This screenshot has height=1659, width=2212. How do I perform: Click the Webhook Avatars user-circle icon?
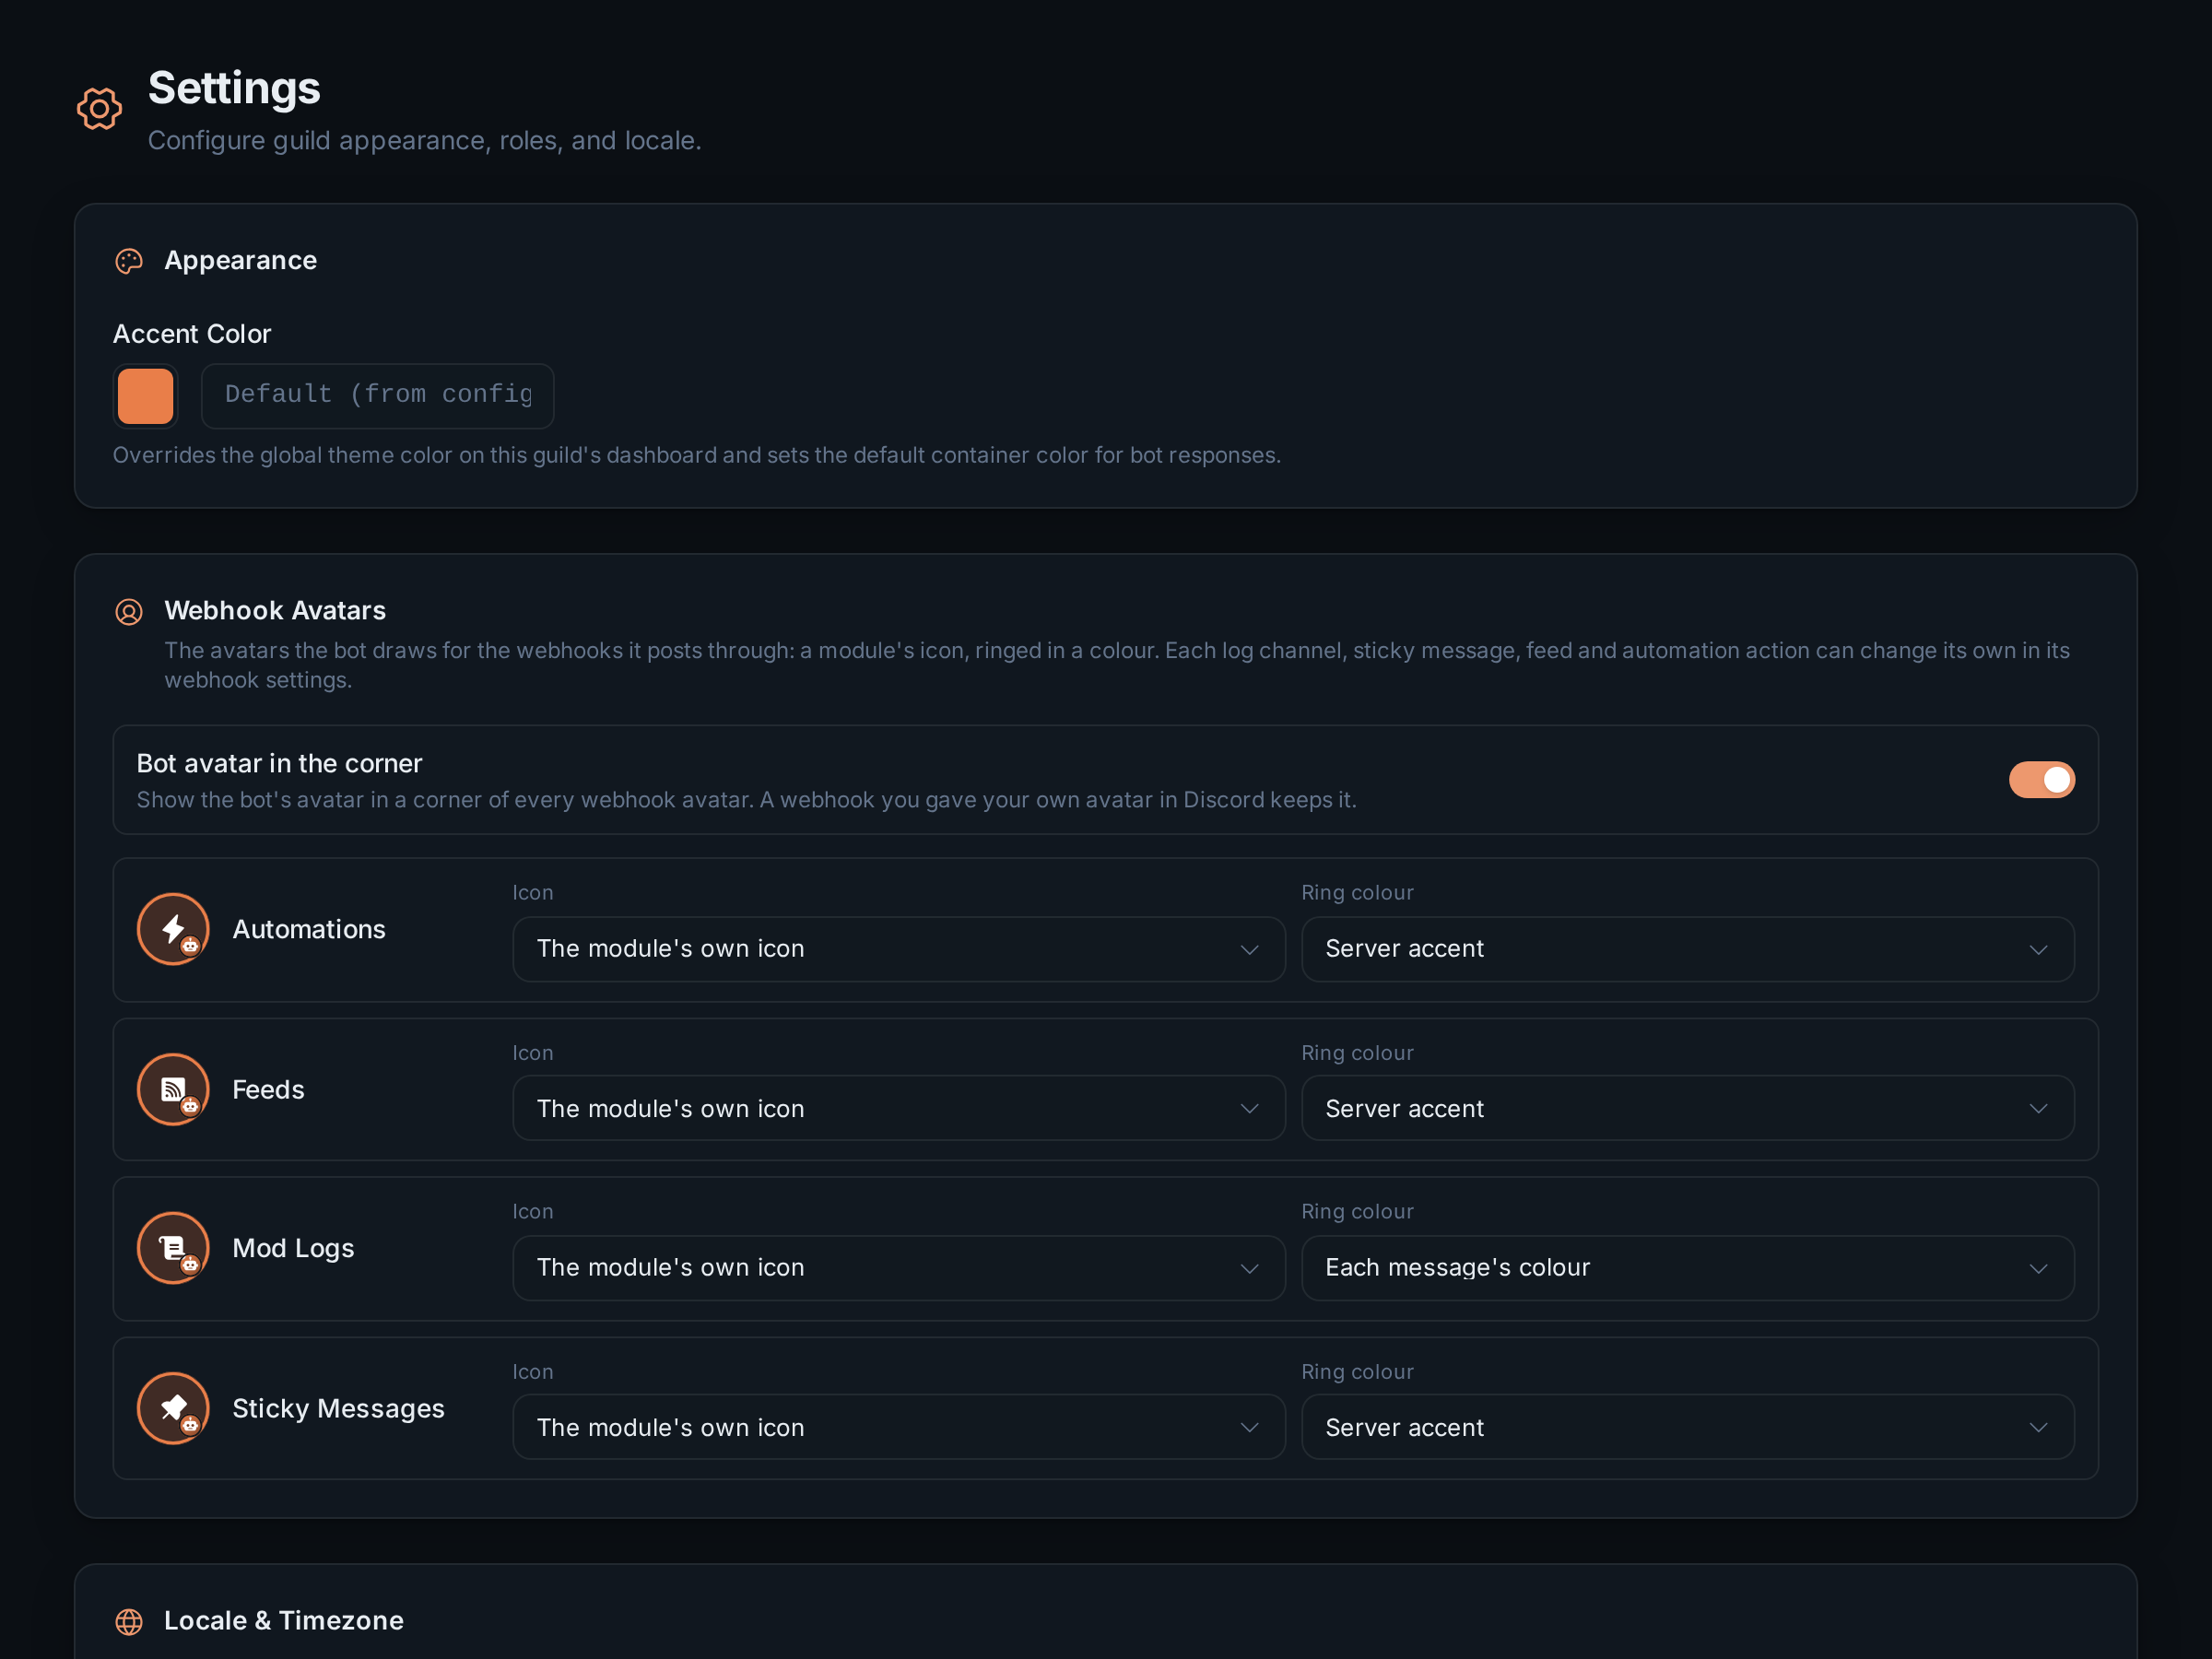point(129,611)
